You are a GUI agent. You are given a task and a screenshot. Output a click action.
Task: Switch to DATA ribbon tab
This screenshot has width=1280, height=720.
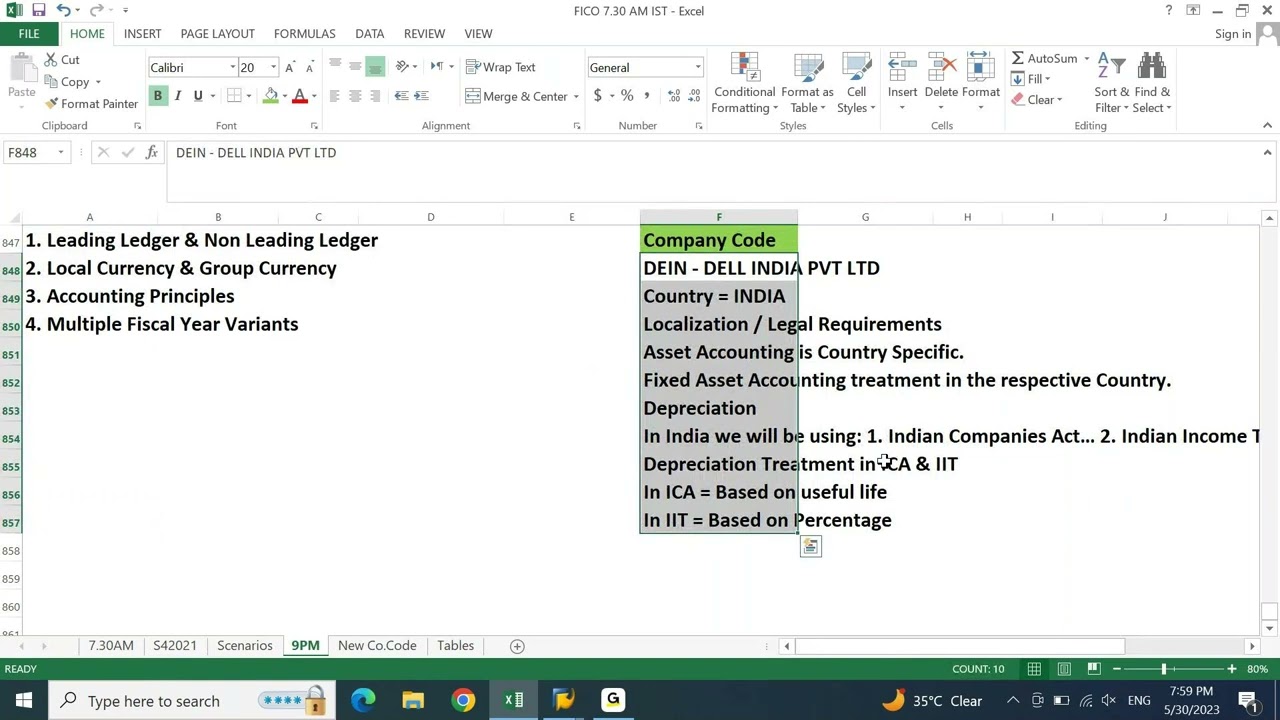click(x=369, y=34)
